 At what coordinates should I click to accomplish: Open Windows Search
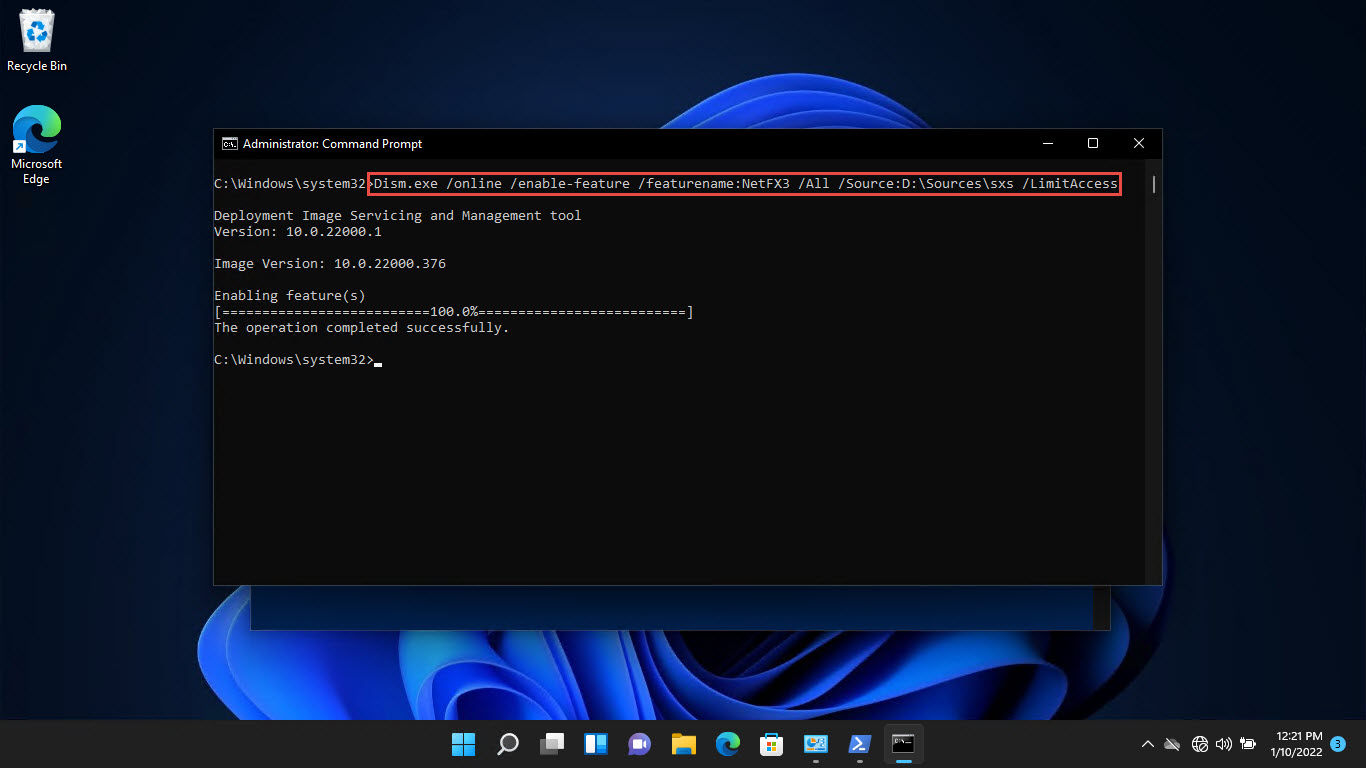507,744
